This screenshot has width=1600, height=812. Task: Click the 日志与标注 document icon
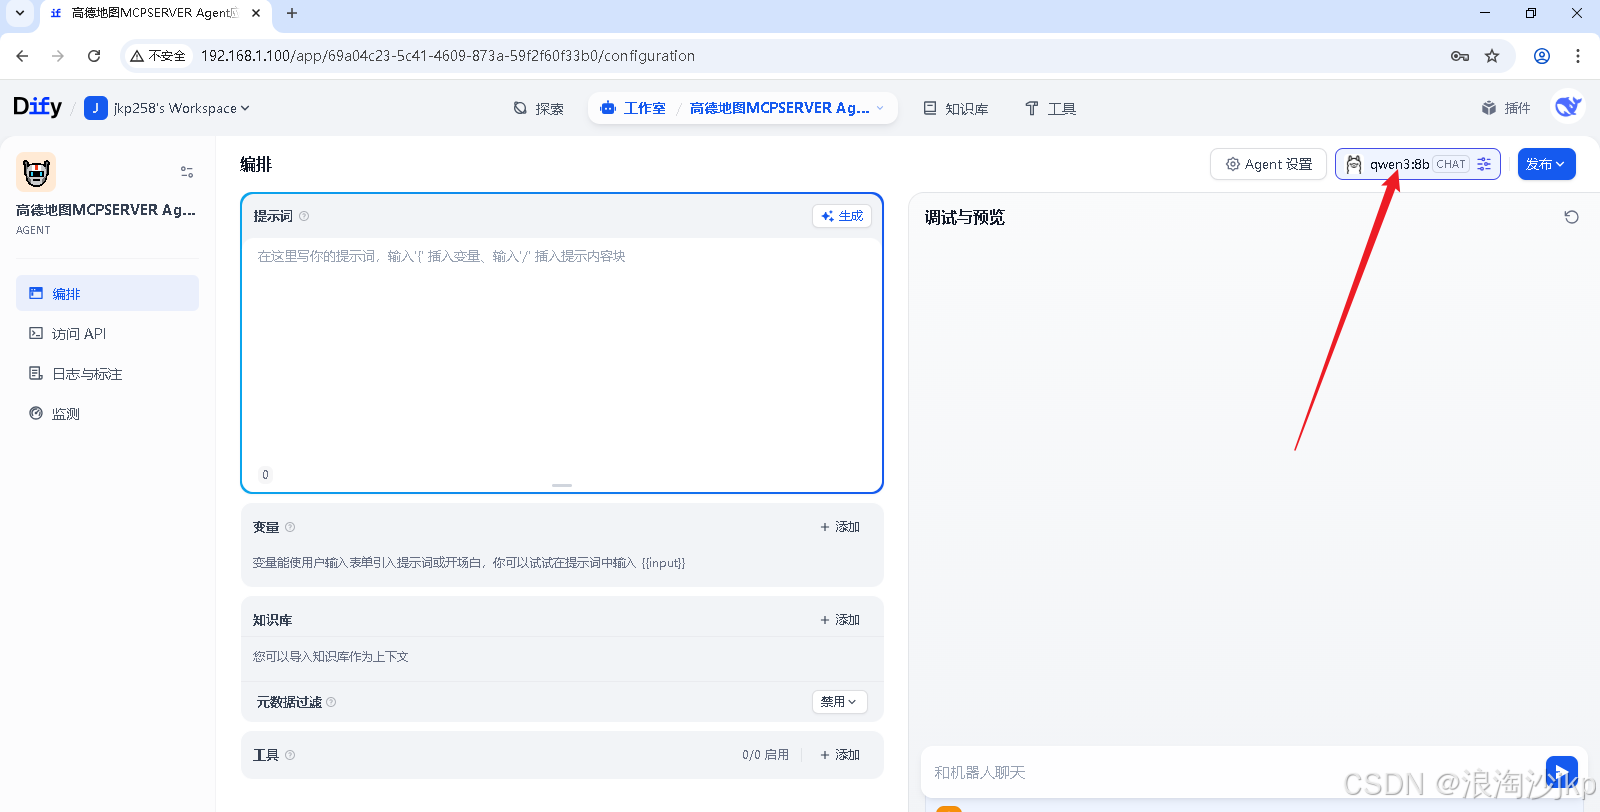pyautogui.click(x=36, y=373)
